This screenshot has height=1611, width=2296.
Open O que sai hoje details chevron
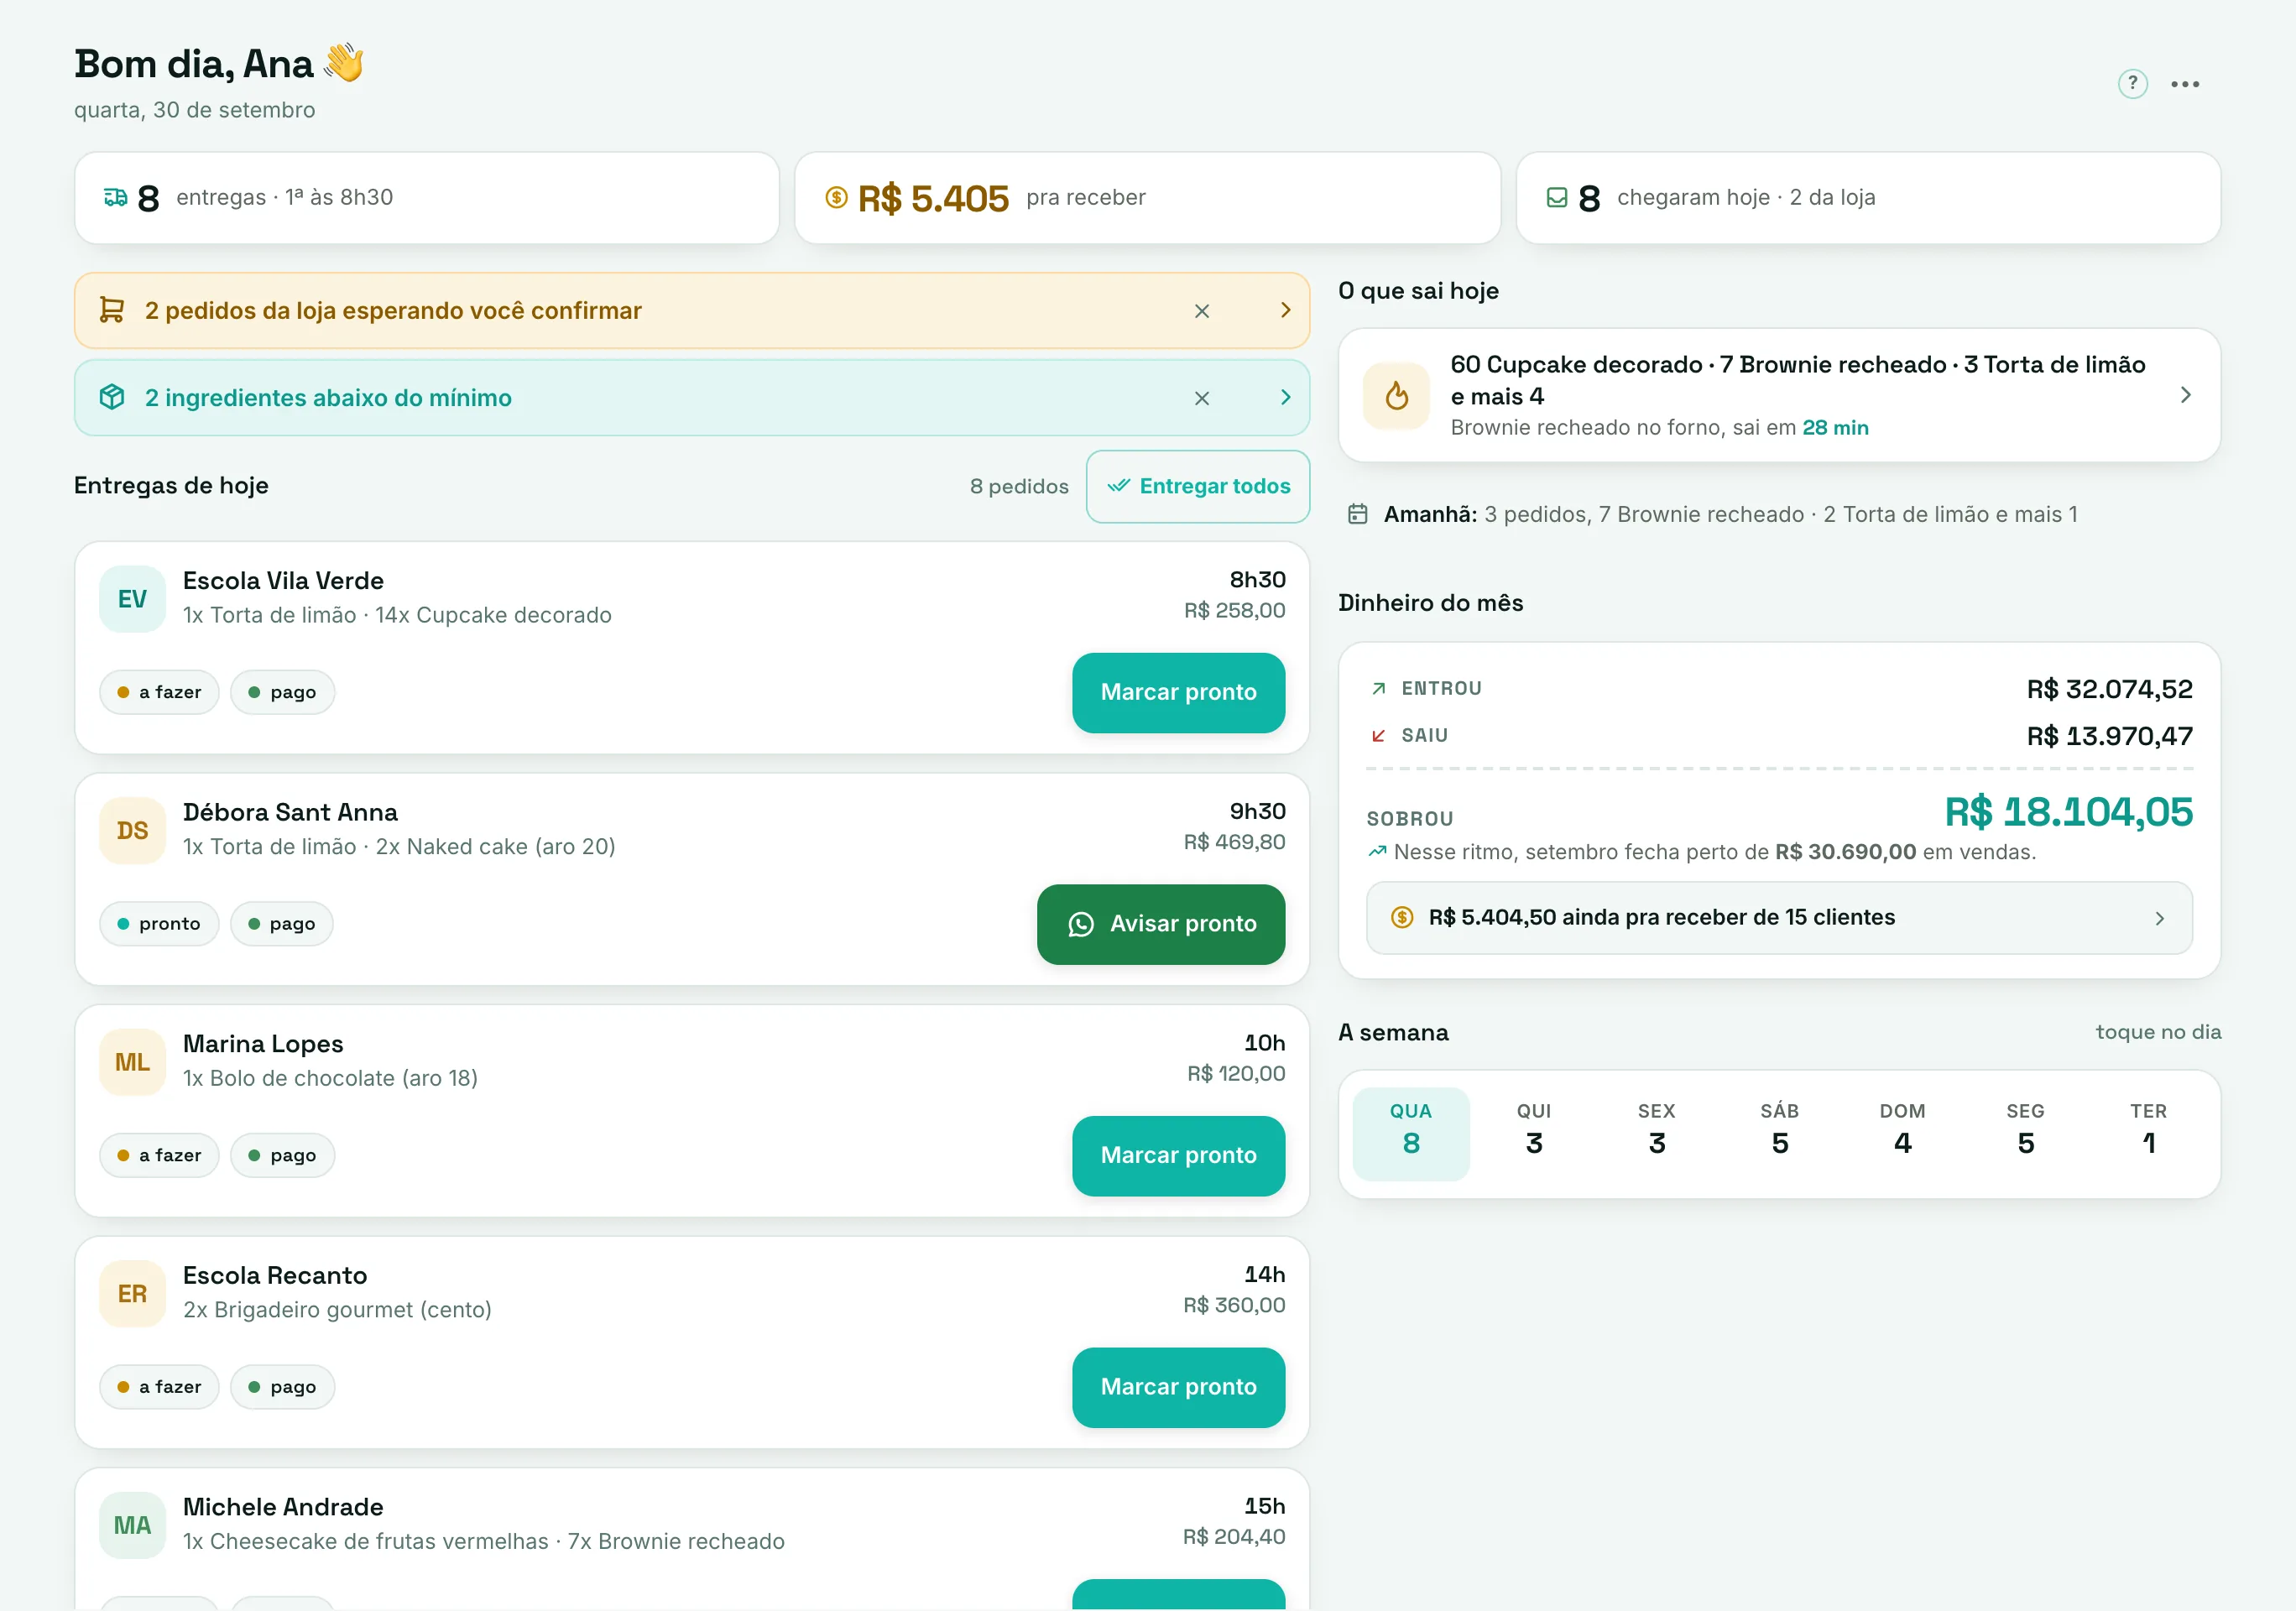pos(2186,395)
